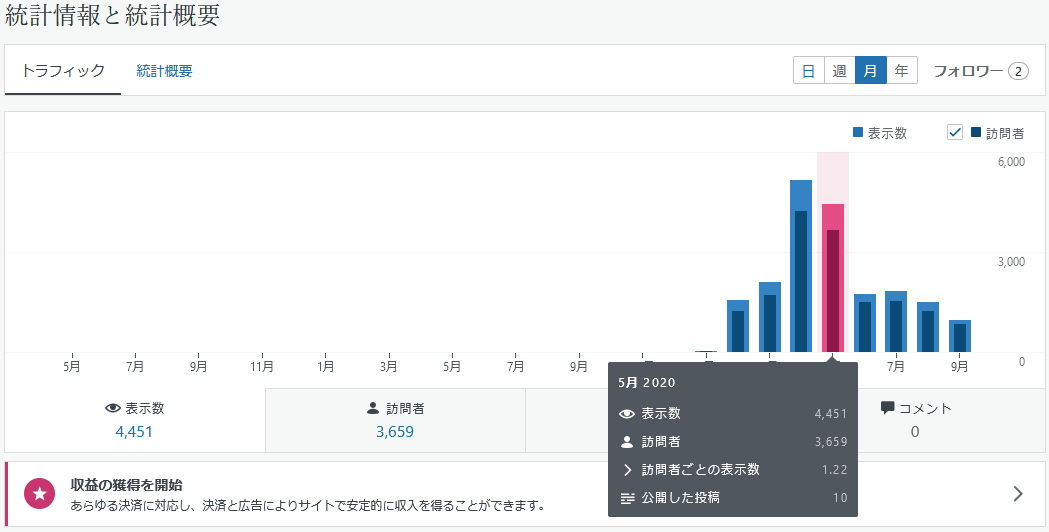
Task: Expand 訪問者ごとの表示数 chevron in tooltip
Action: click(628, 470)
